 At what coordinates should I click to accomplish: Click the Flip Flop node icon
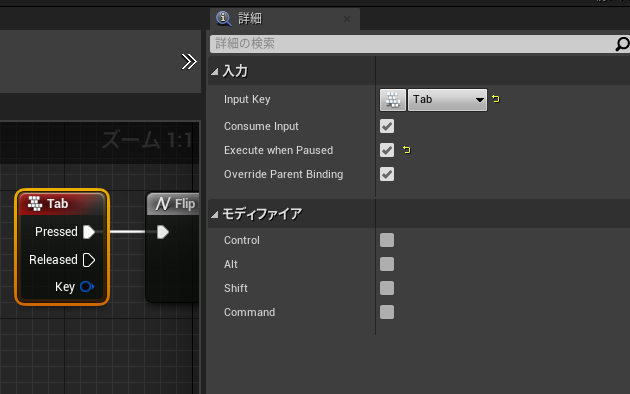point(163,204)
